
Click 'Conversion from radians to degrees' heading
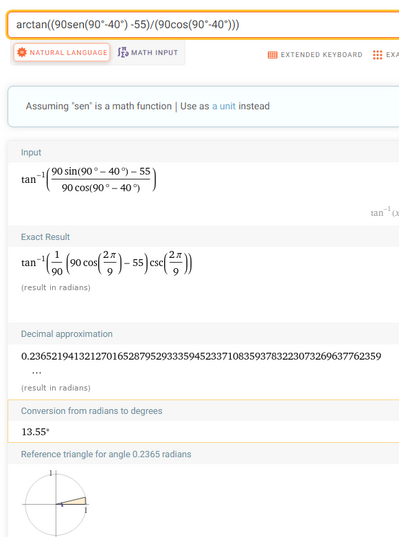tap(91, 411)
